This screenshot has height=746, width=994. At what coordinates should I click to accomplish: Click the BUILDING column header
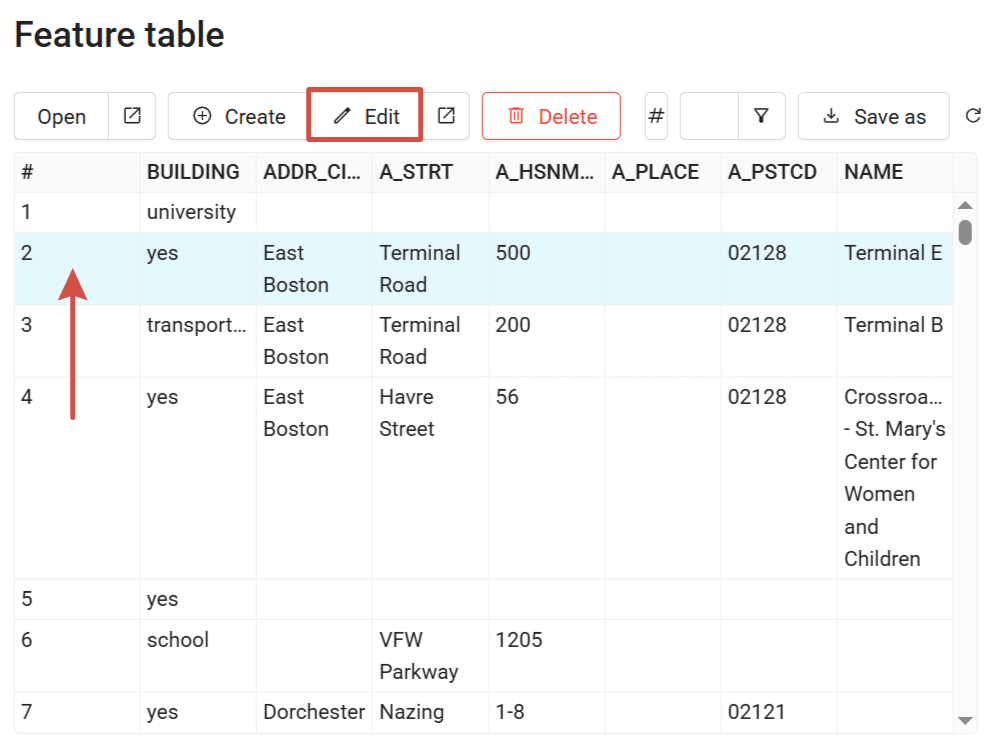click(x=193, y=172)
